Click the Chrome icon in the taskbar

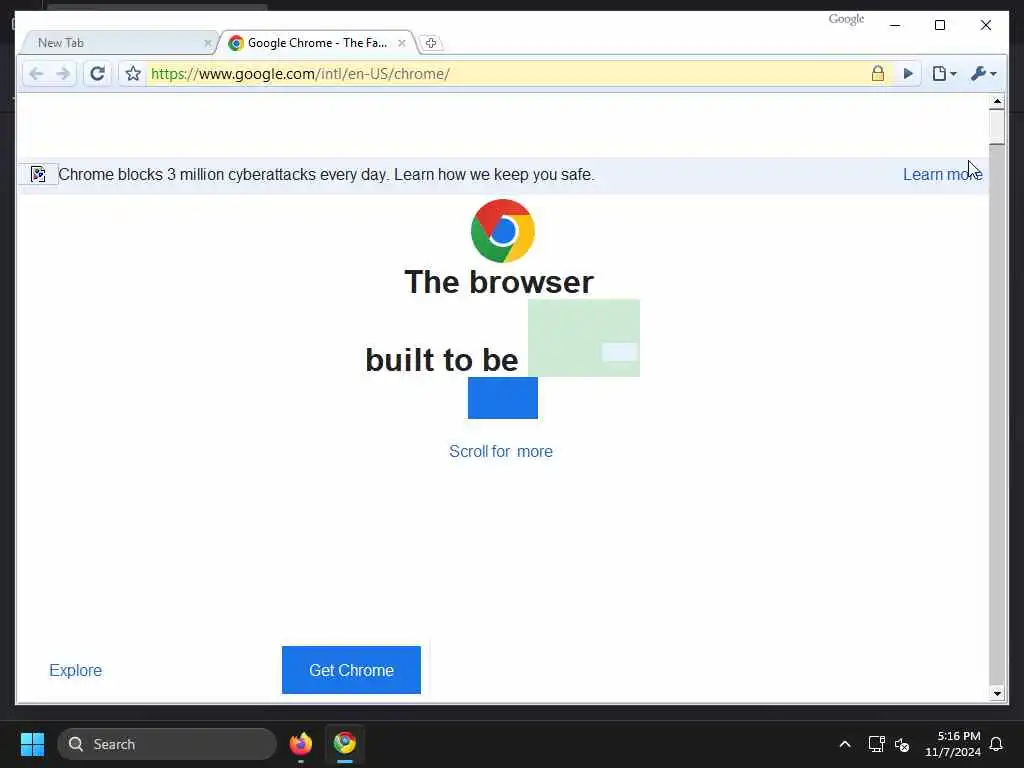[345, 743]
